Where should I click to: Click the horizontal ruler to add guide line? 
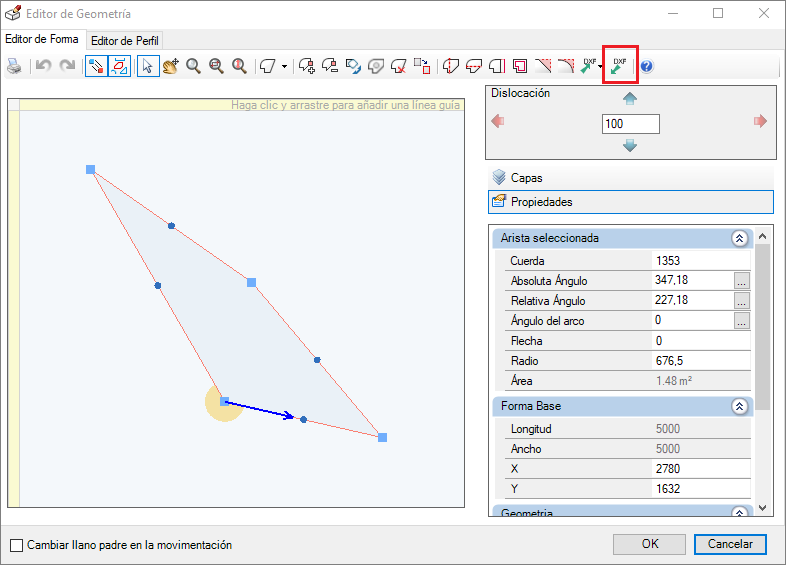click(x=242, y=105)
